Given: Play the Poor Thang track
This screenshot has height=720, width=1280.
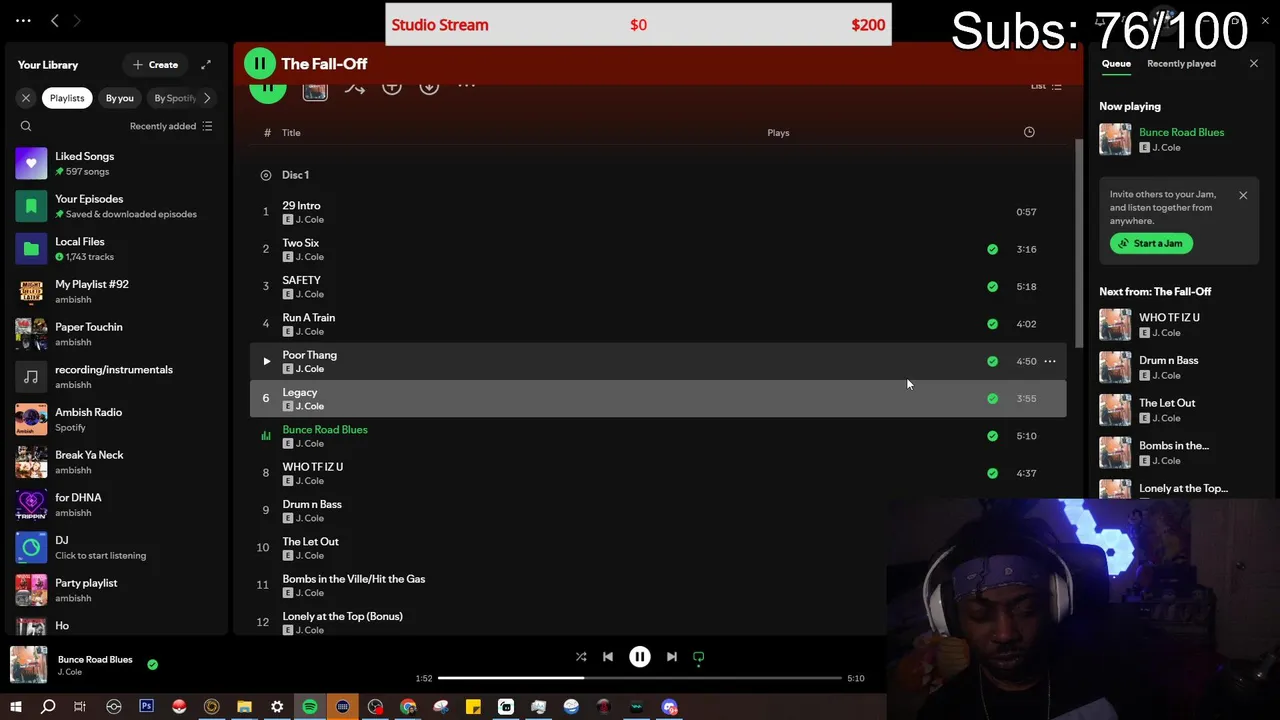Looking at the screenshot, I should [x=266, y=361].
